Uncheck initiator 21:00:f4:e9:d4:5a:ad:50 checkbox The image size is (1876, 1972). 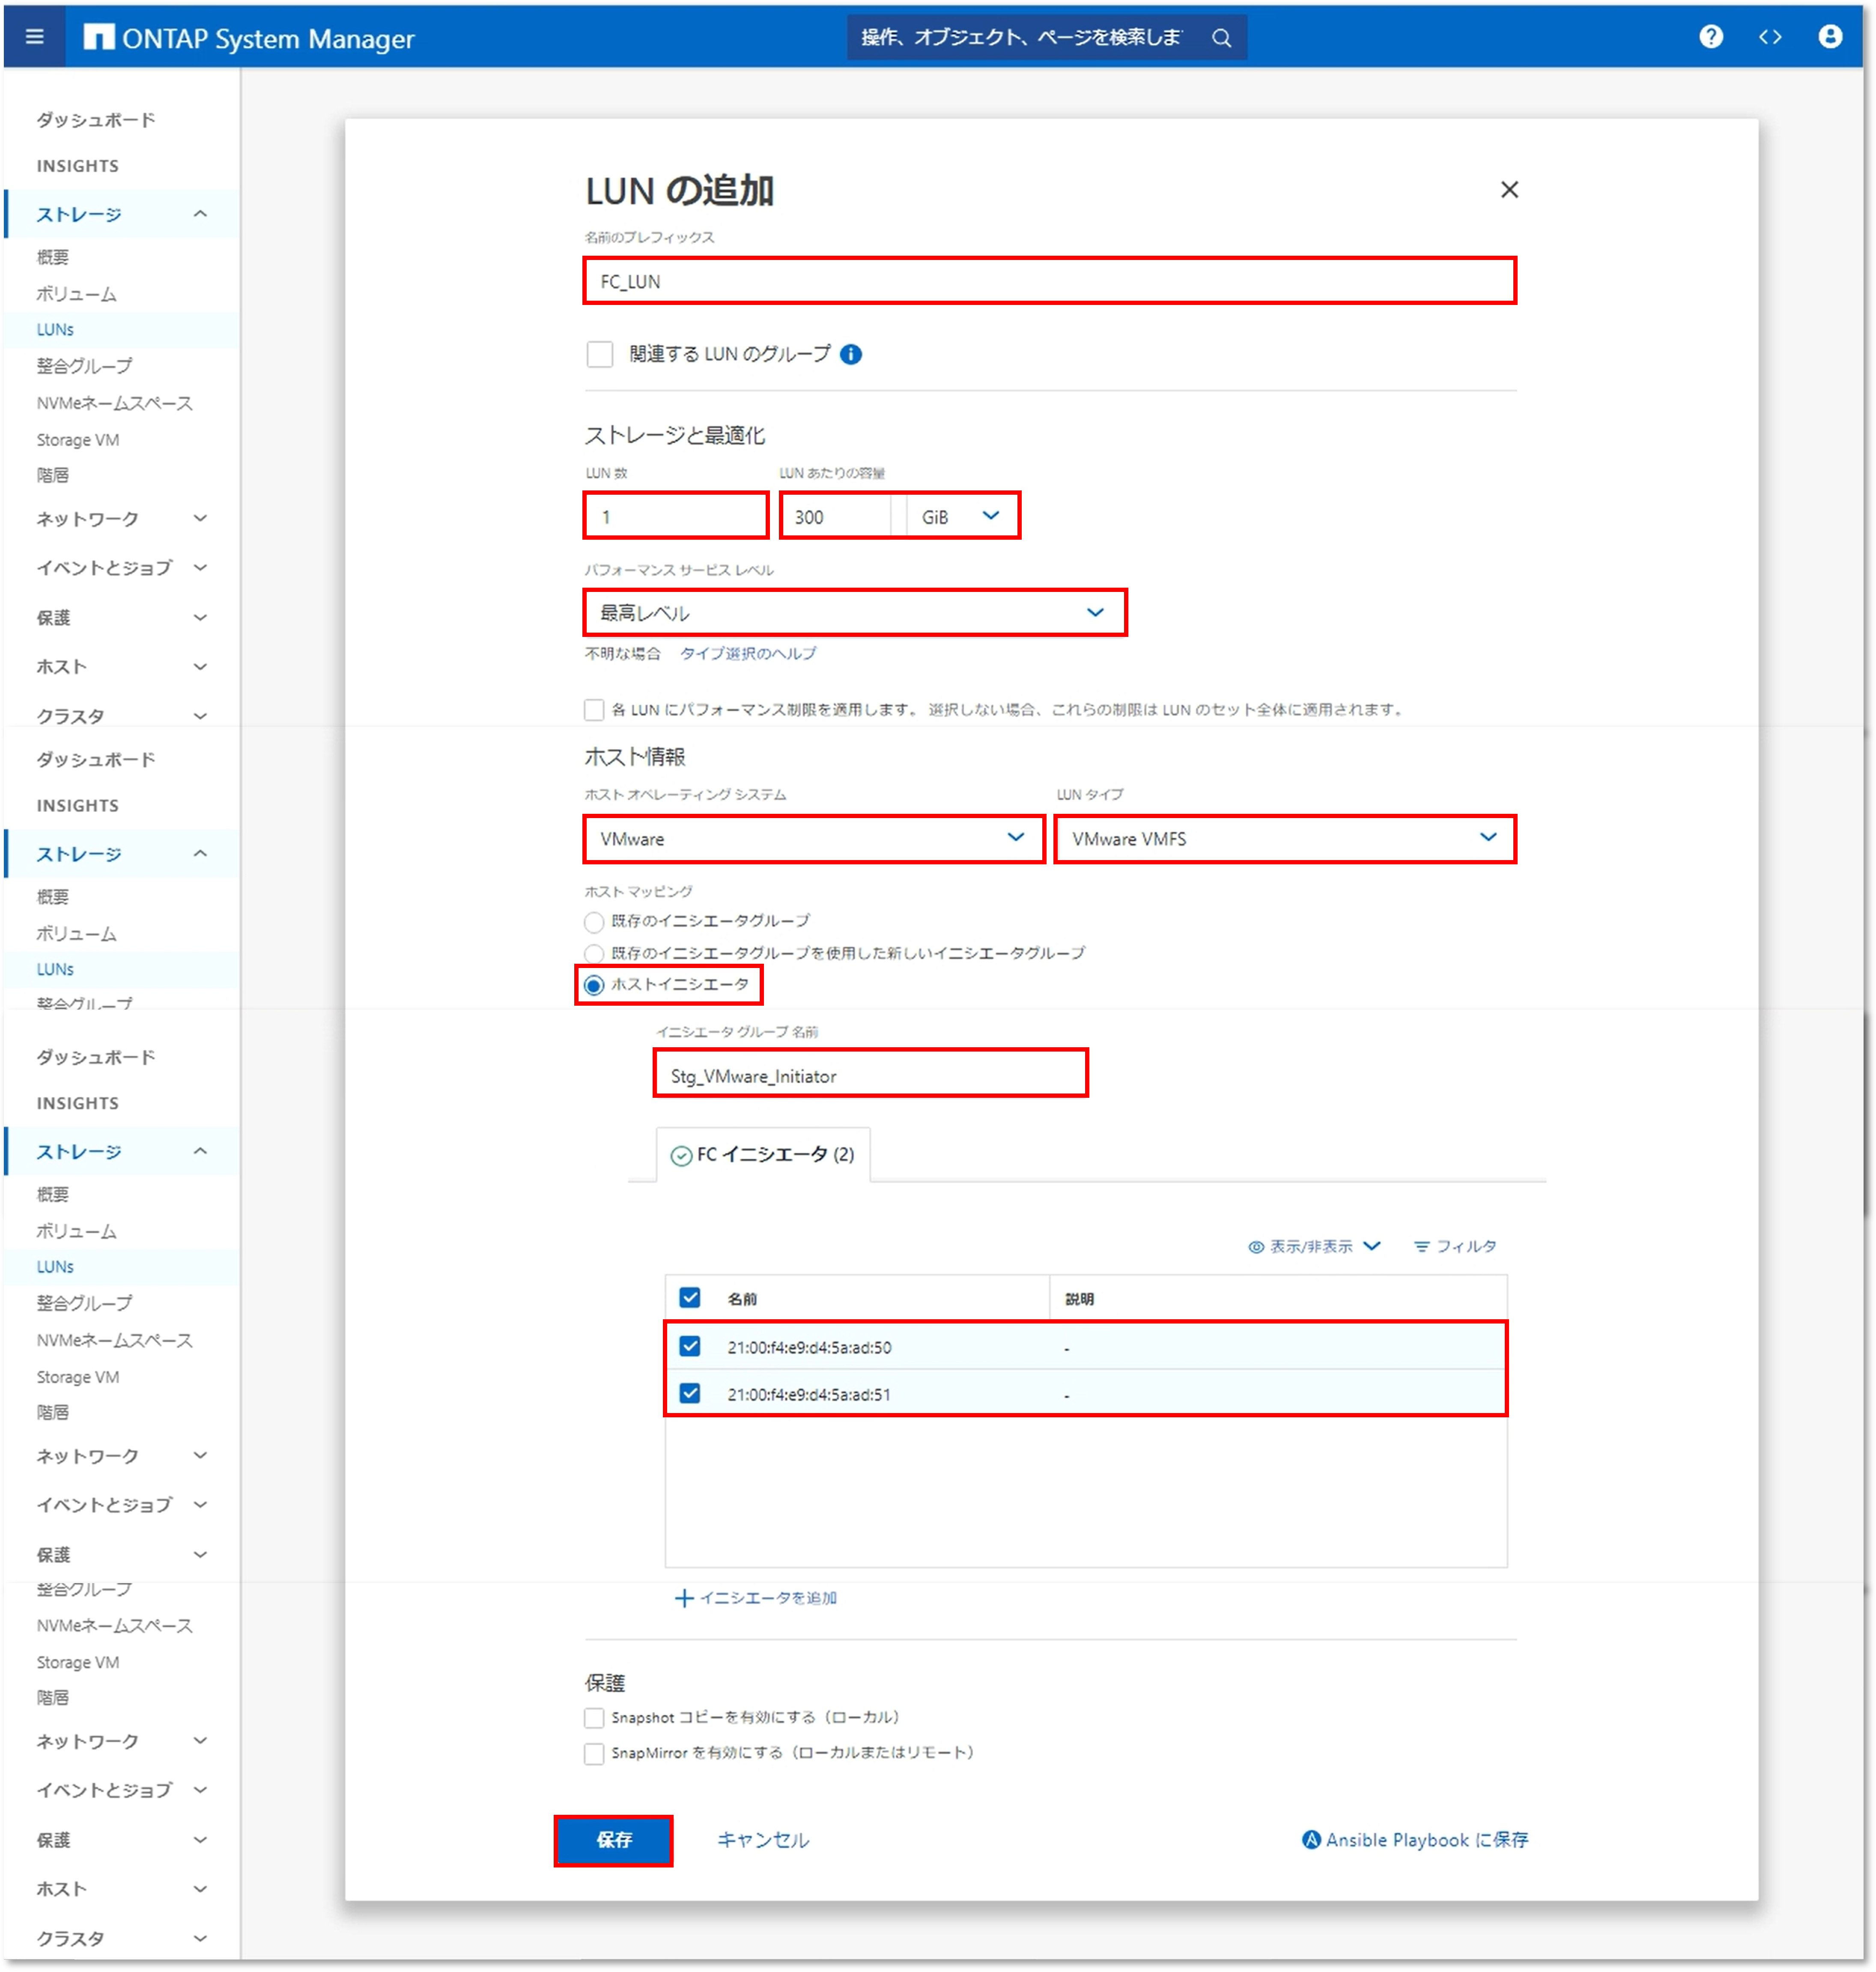[x=690, y=1346]
